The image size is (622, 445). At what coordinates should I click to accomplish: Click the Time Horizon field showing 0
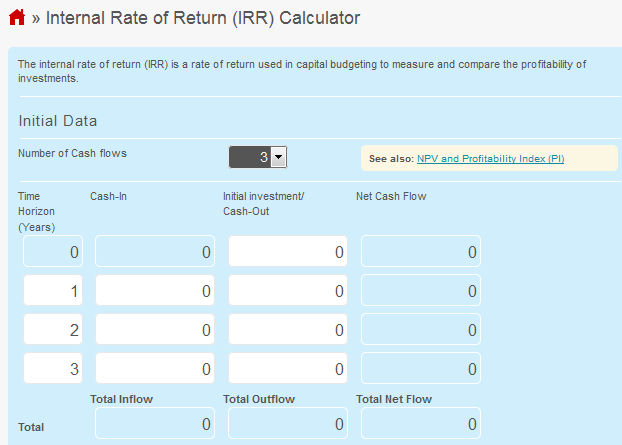click(53, 251)
